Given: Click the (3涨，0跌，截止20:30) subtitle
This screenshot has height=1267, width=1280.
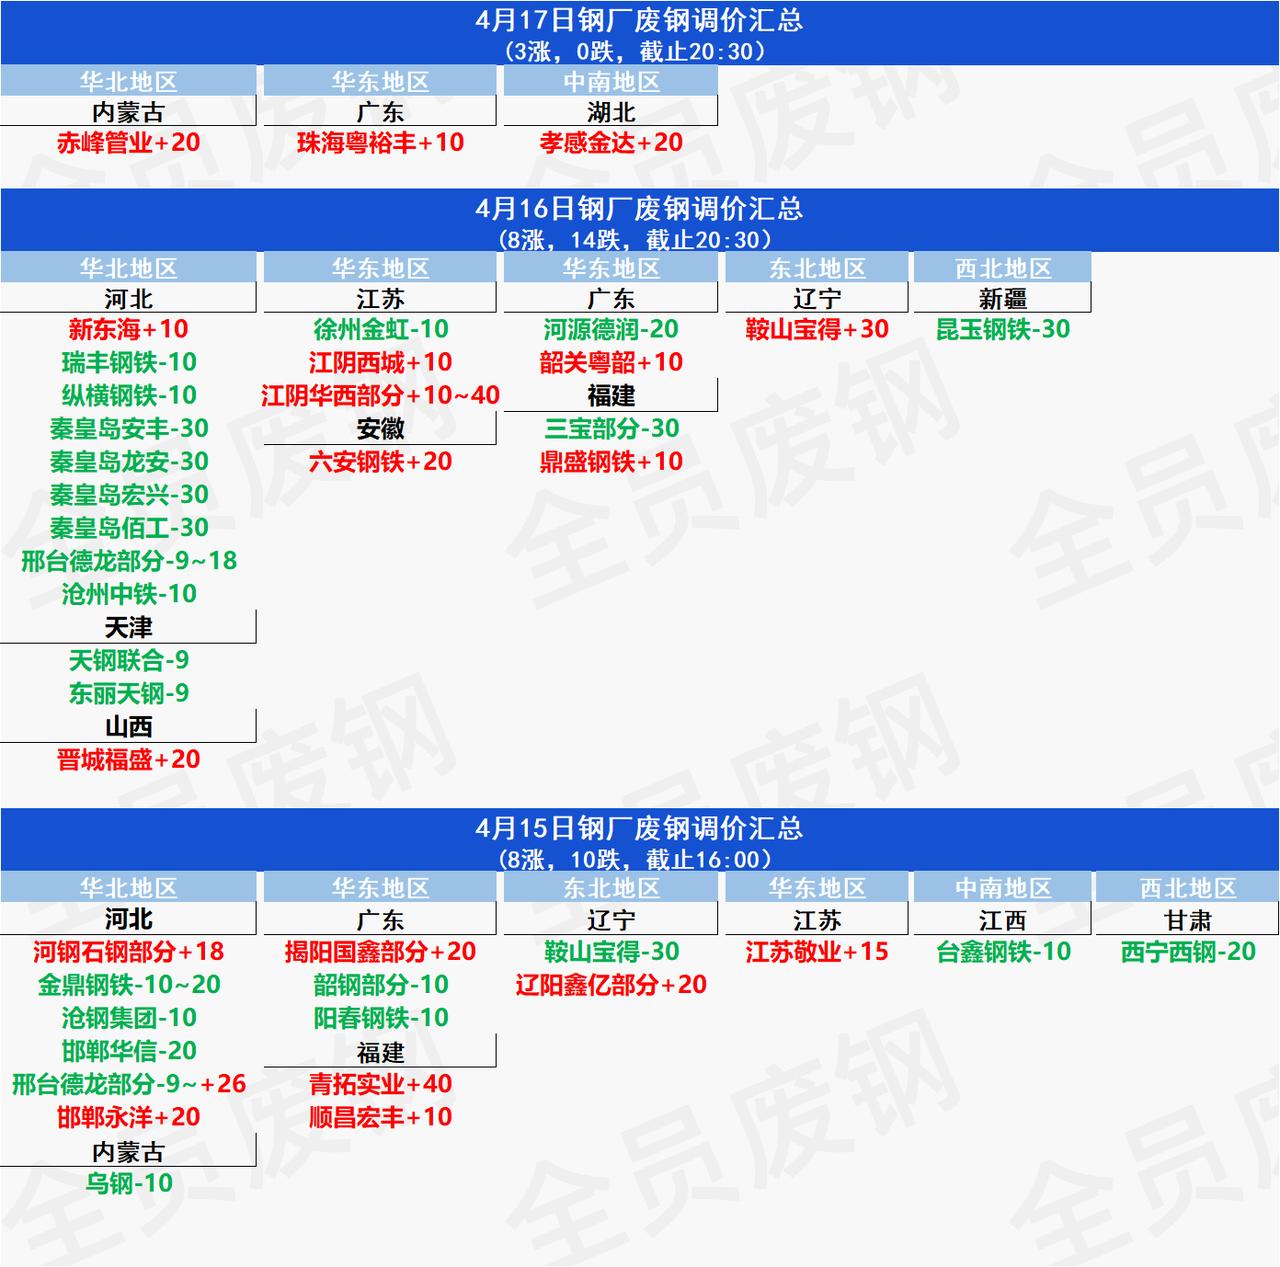Looking at the screenshot, I should tap(639, 51).
